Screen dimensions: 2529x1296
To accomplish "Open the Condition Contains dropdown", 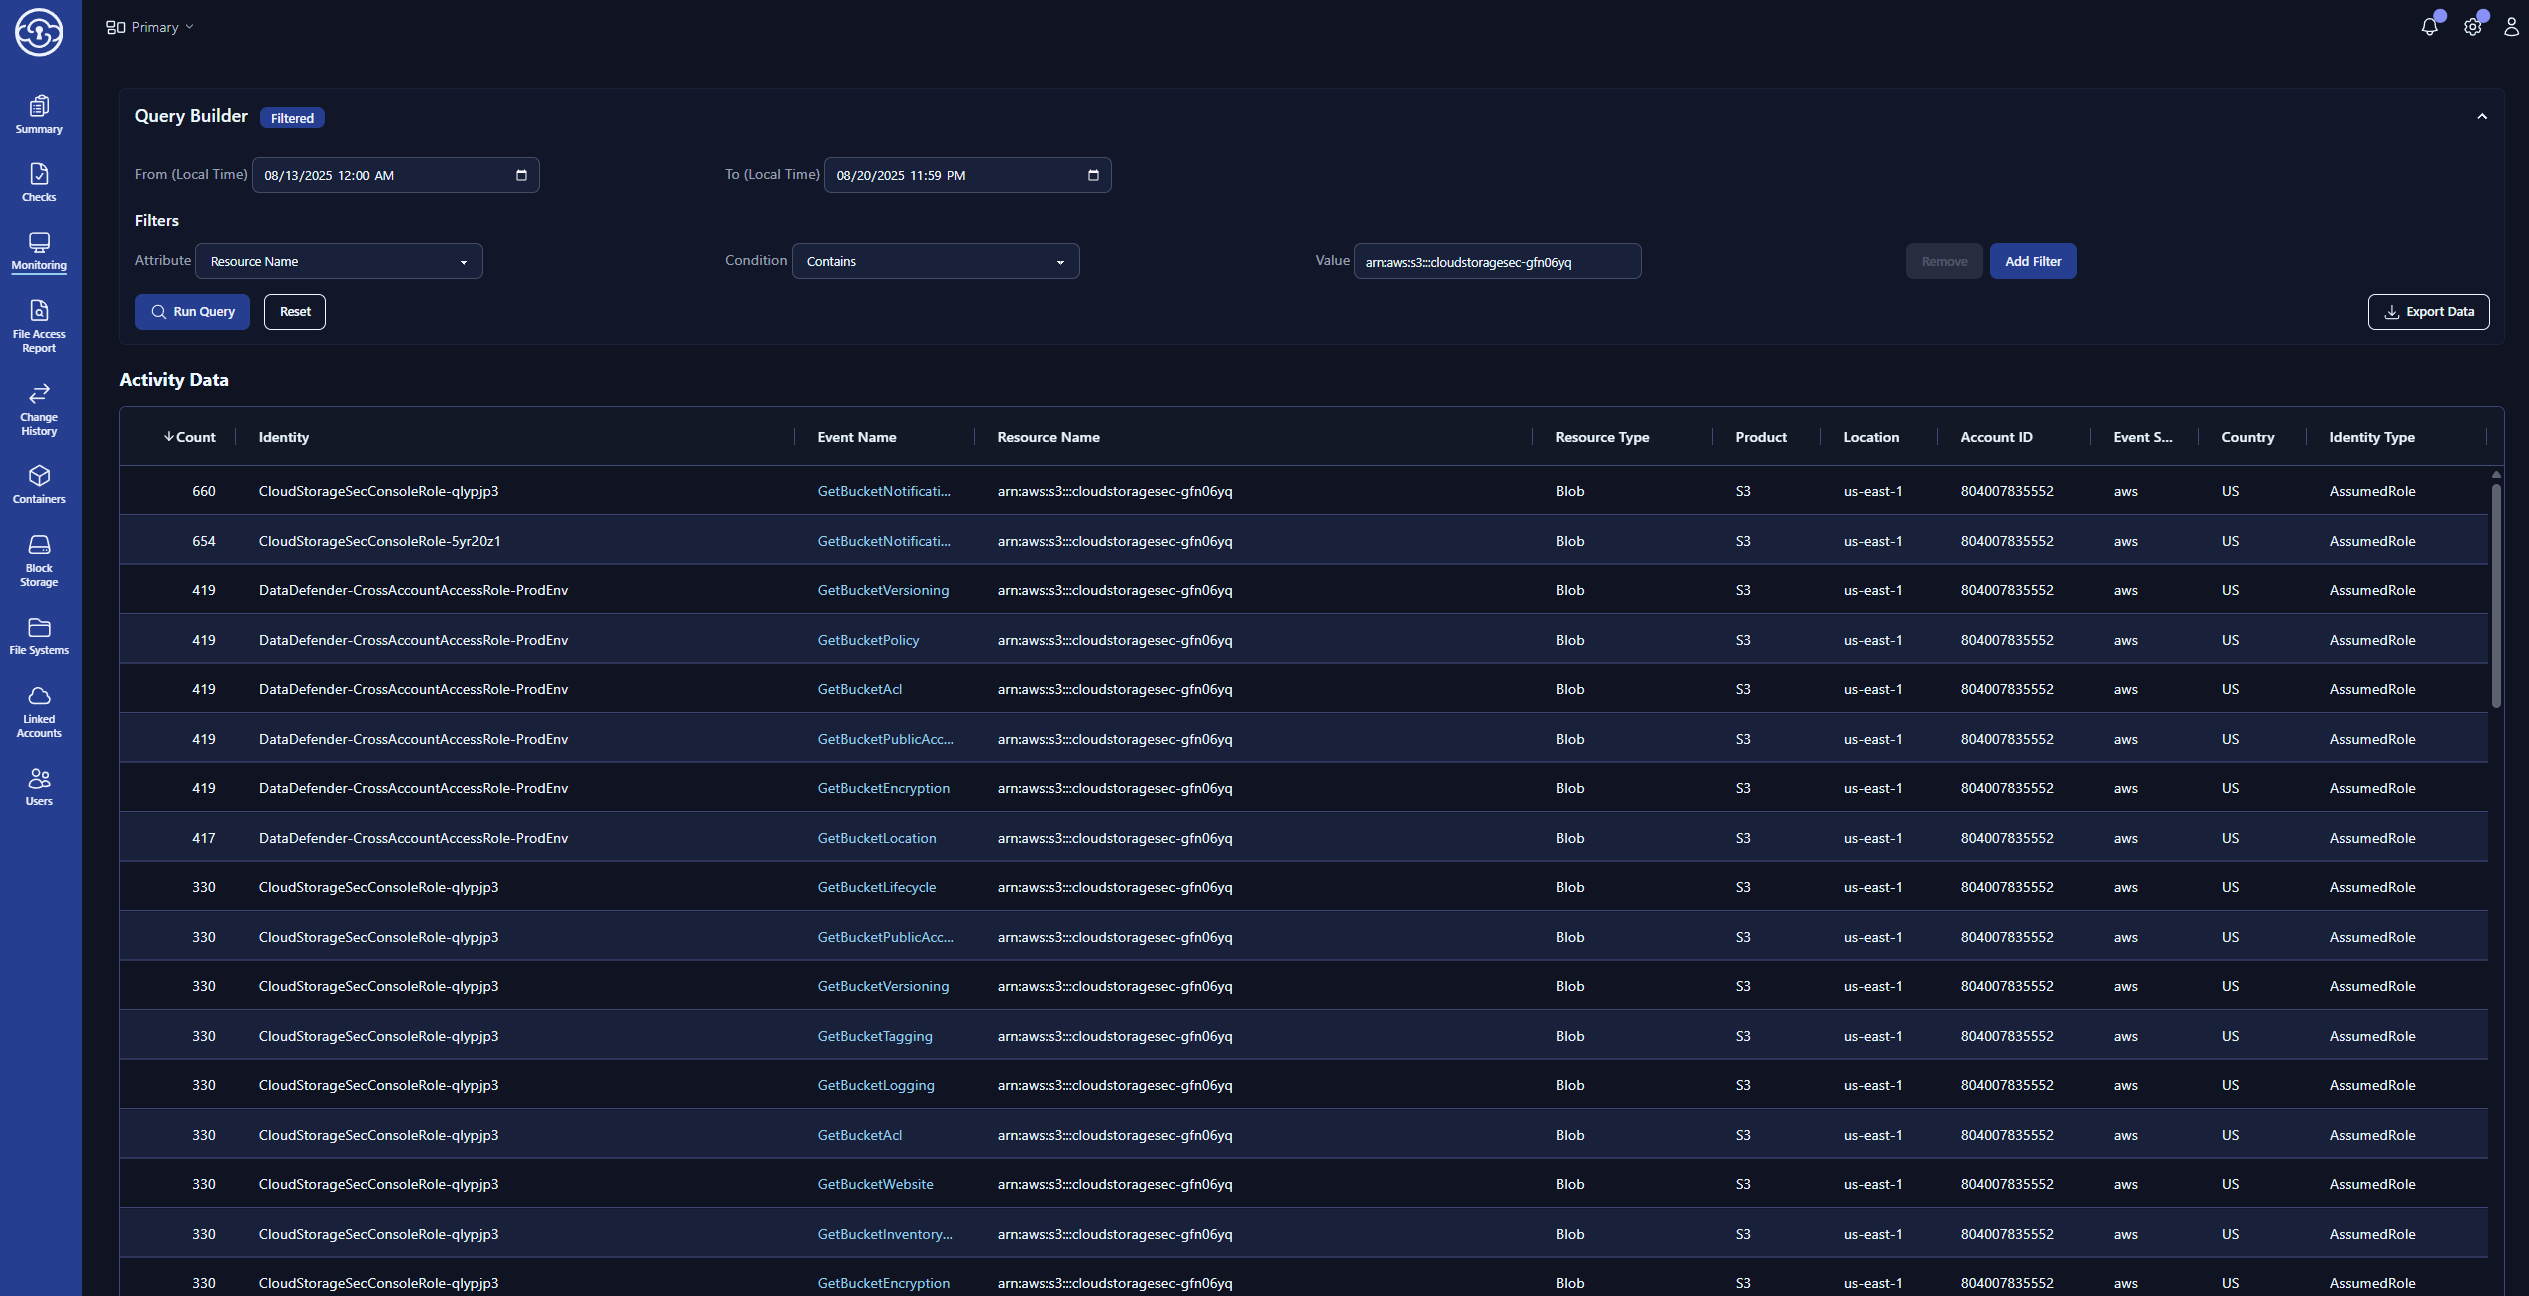I will 936,261.
